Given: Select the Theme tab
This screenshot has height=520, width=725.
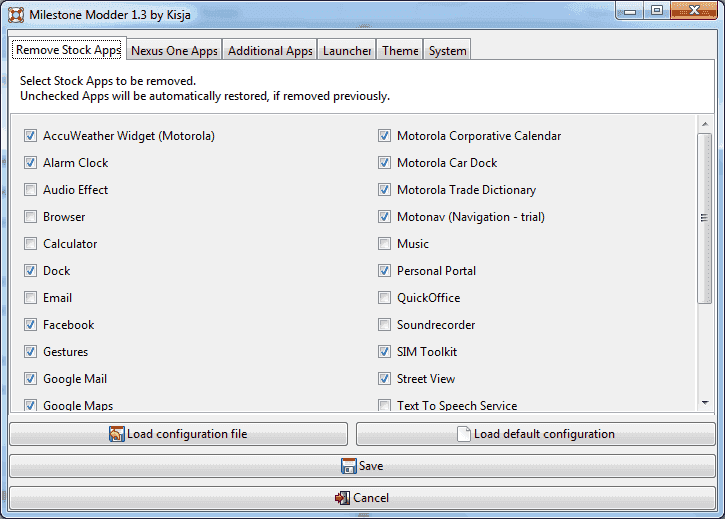Looking at the screenshot, I should pos(400,51).
